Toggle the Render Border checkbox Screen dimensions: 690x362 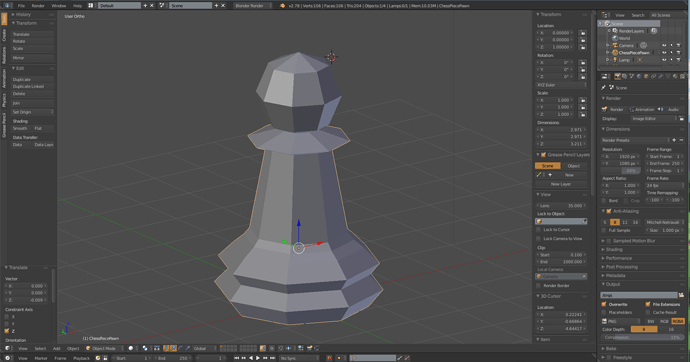click(538, 285)
